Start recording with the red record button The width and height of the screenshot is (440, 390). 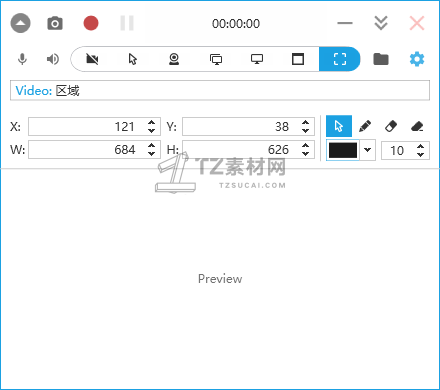pyautogui.click(x=91, y=23)
